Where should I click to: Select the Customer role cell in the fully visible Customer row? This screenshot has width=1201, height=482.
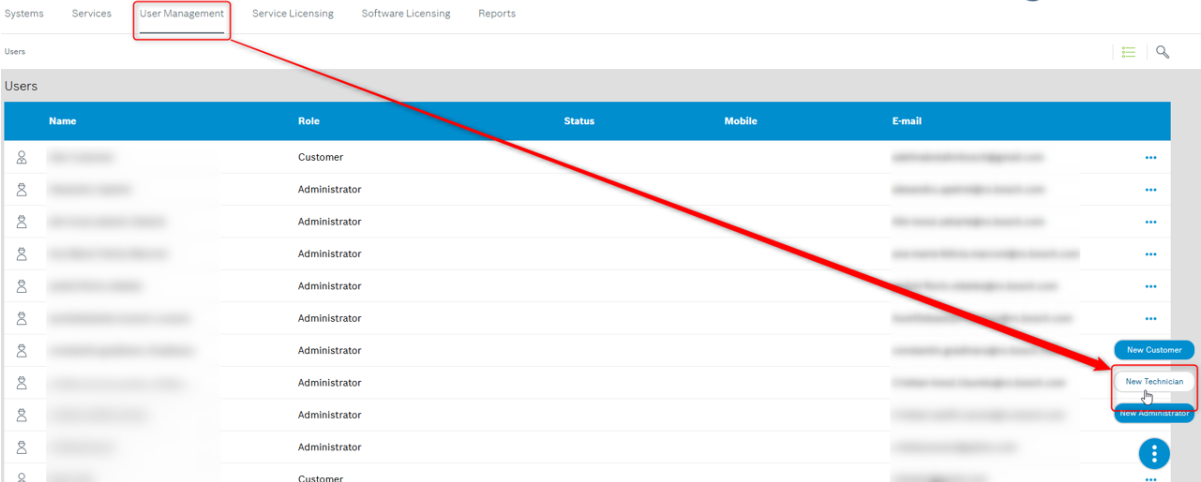coord(320,157)
